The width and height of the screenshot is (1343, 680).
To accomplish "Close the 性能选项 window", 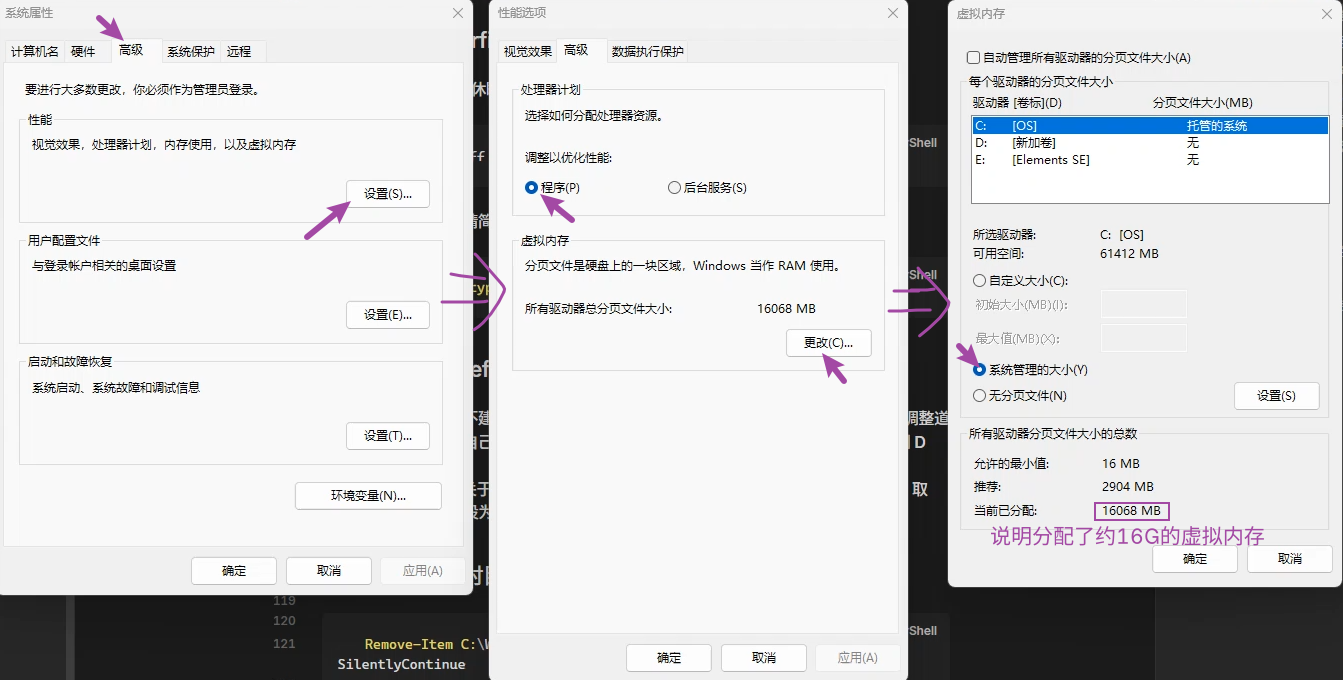I will point(893,13).
